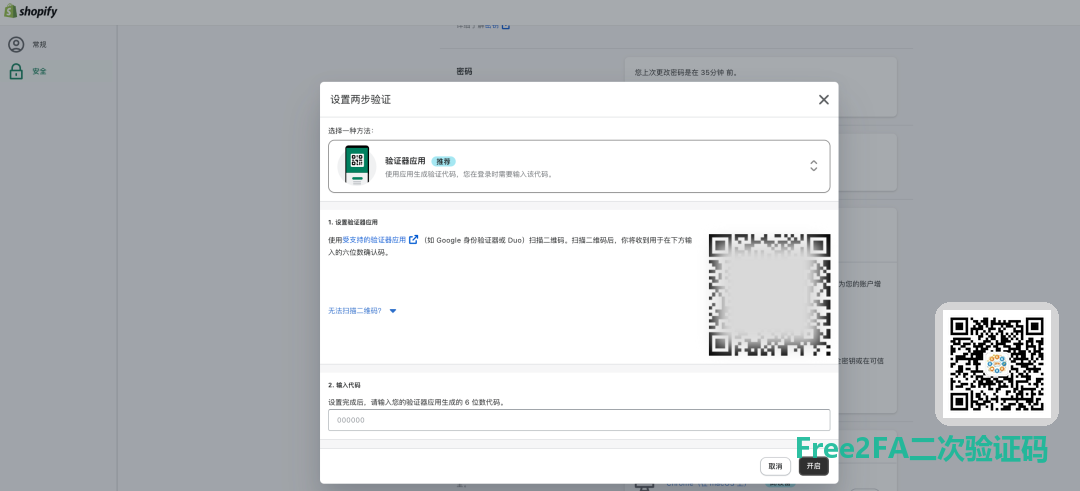Select the 安全 security sidebar item
Screen dimensions: 1080x491
[x=58, y=71]
